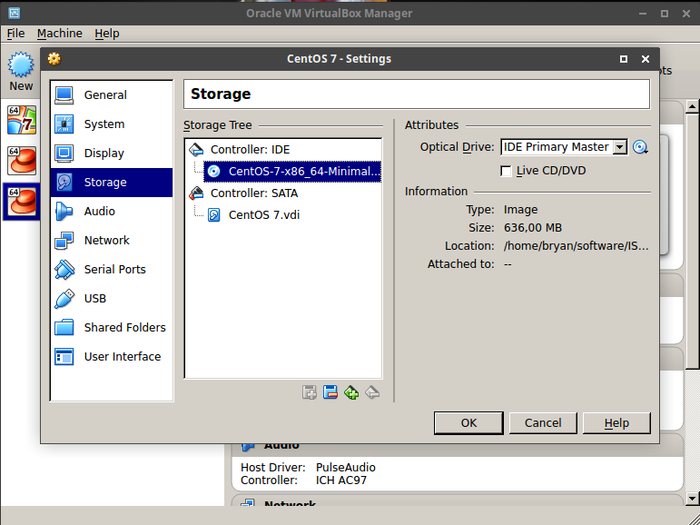Click scrollbar down arrow in VirtualBox Manager
Screen dimensions: 700x525
pos(692,498)
